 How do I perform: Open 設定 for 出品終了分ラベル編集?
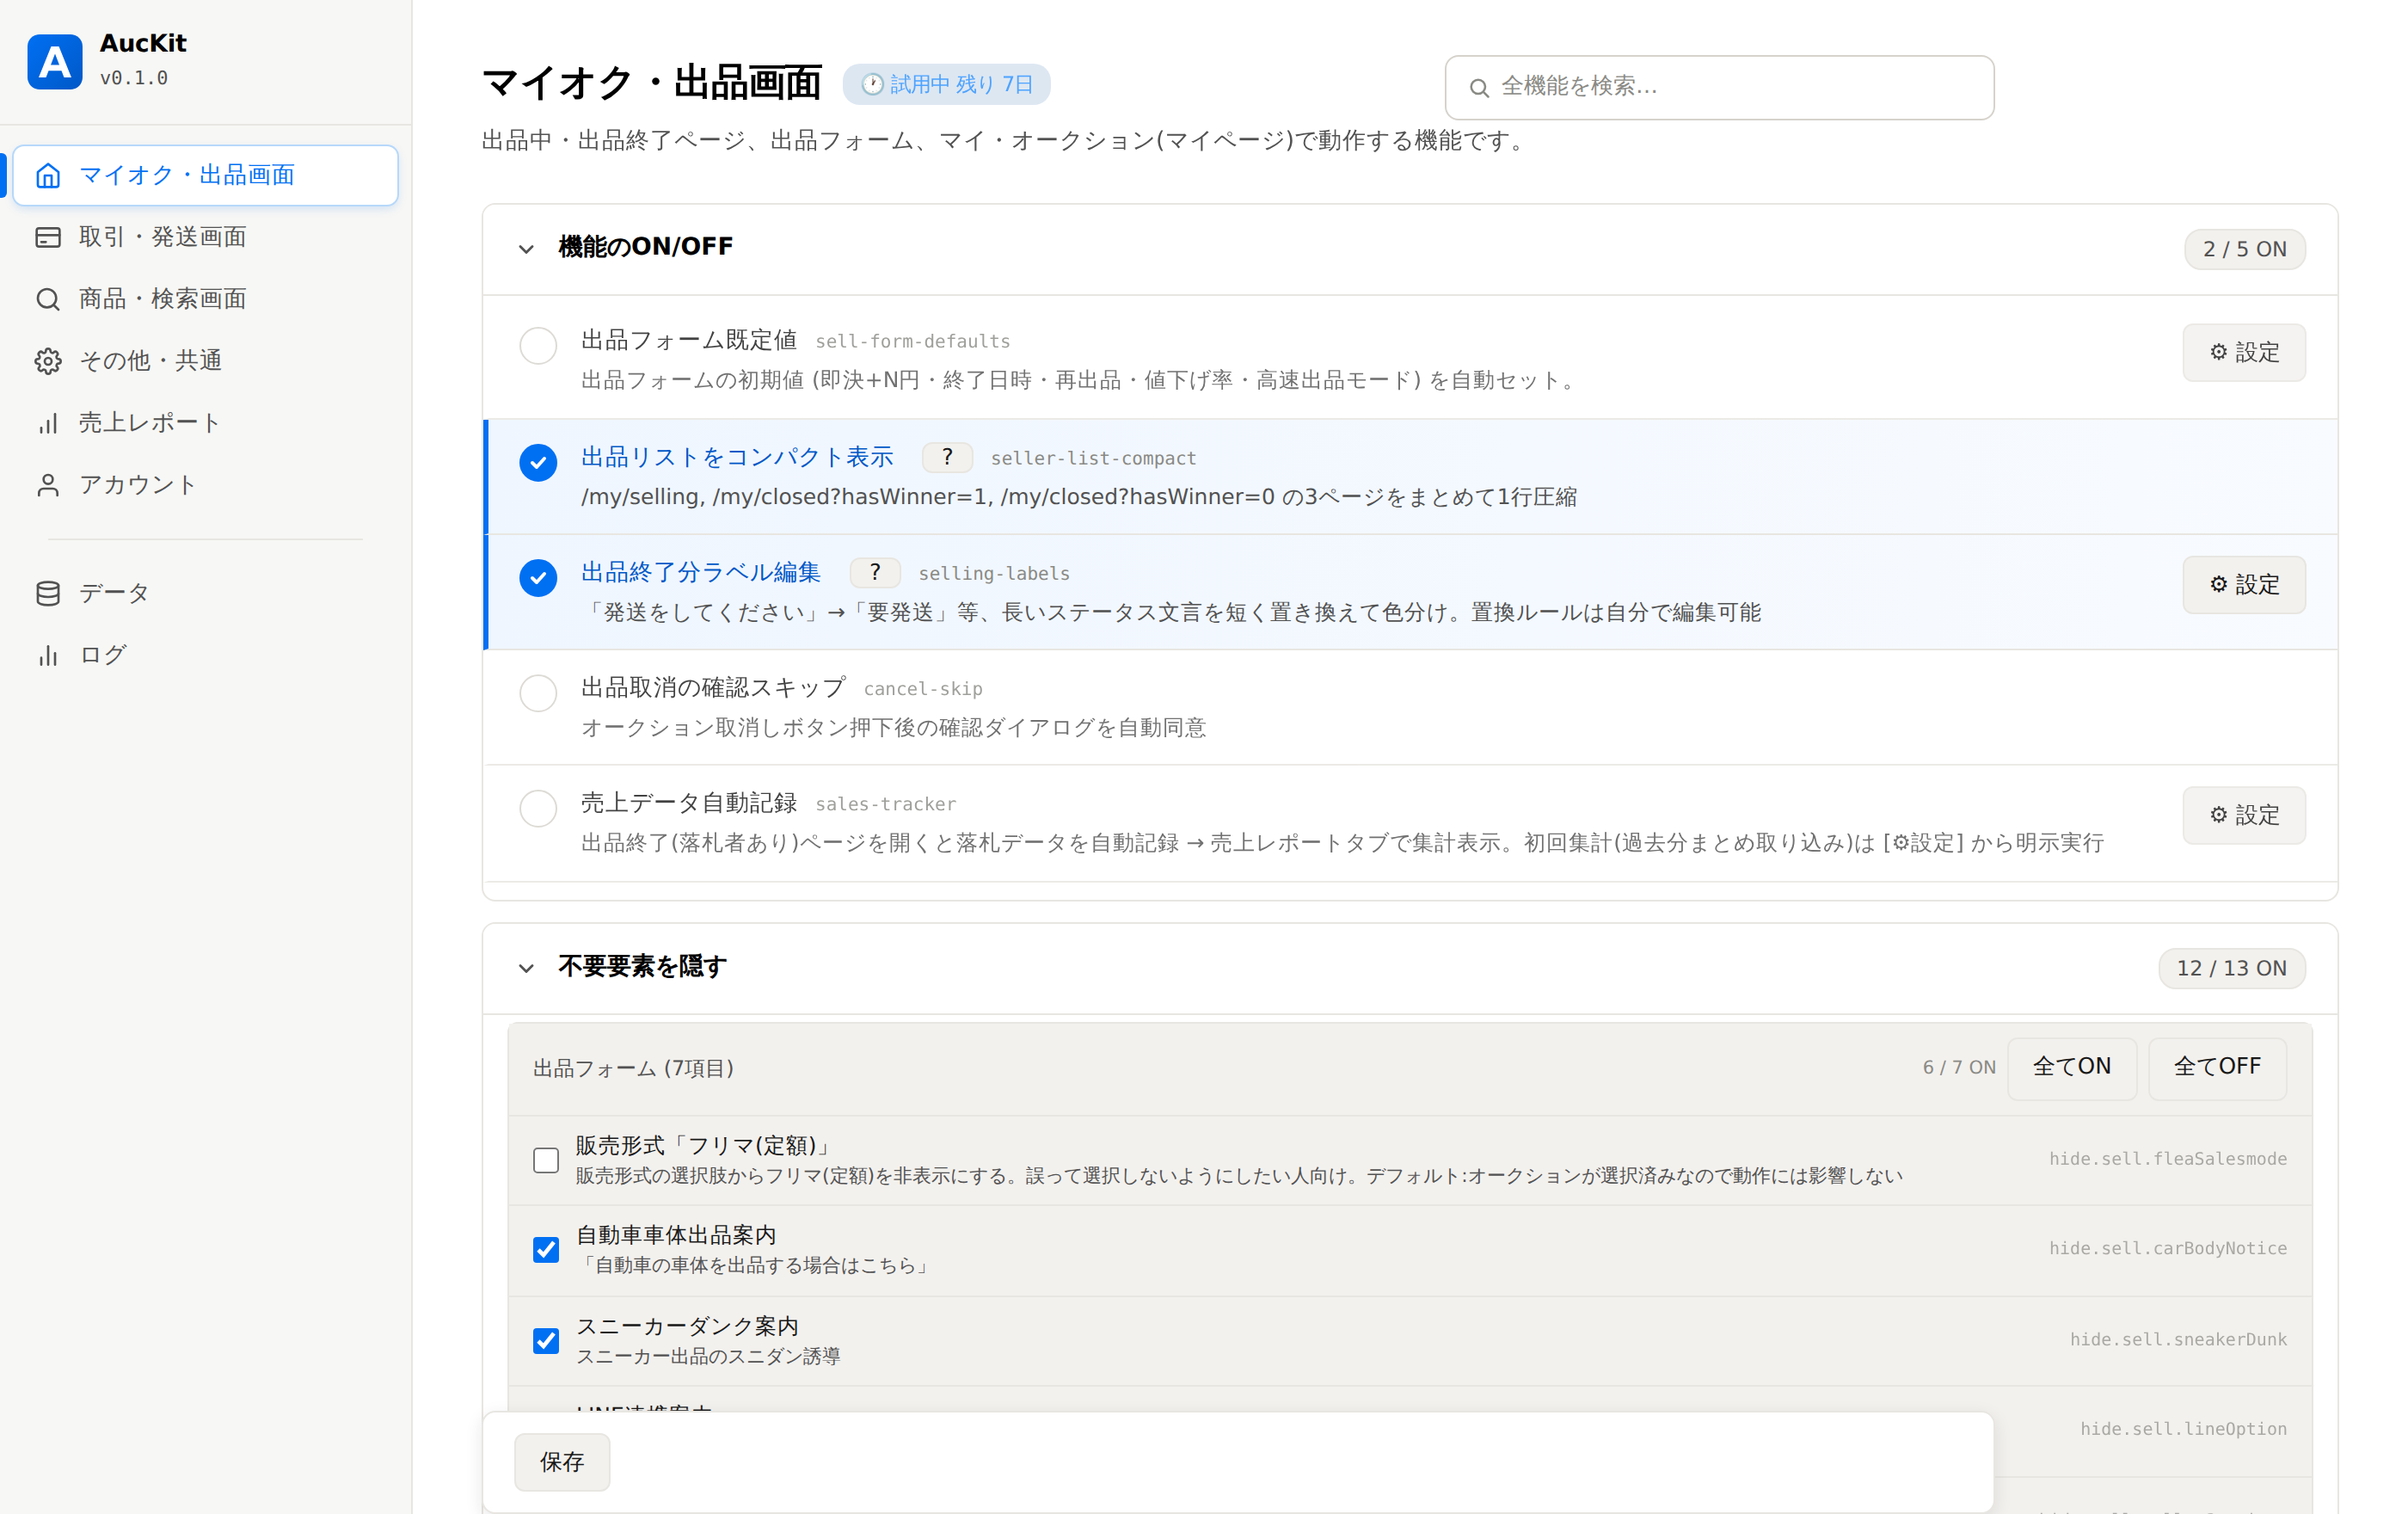click(2244, 584)
